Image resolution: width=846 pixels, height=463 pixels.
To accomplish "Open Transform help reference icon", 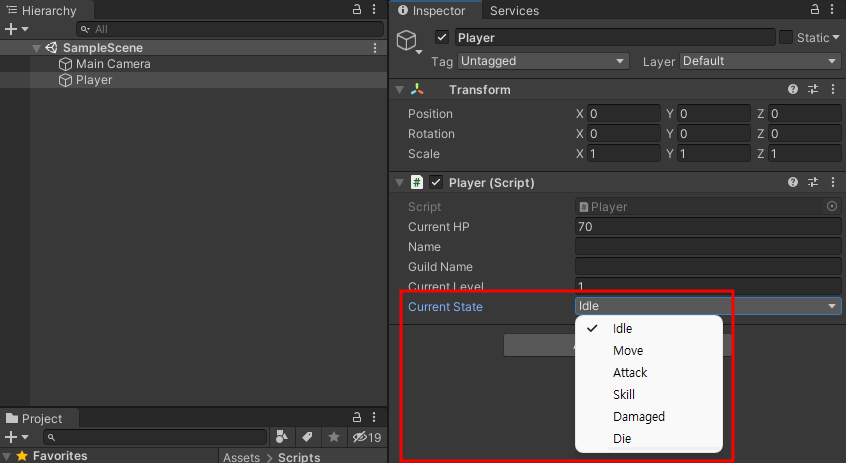I will tap(793, 89).
